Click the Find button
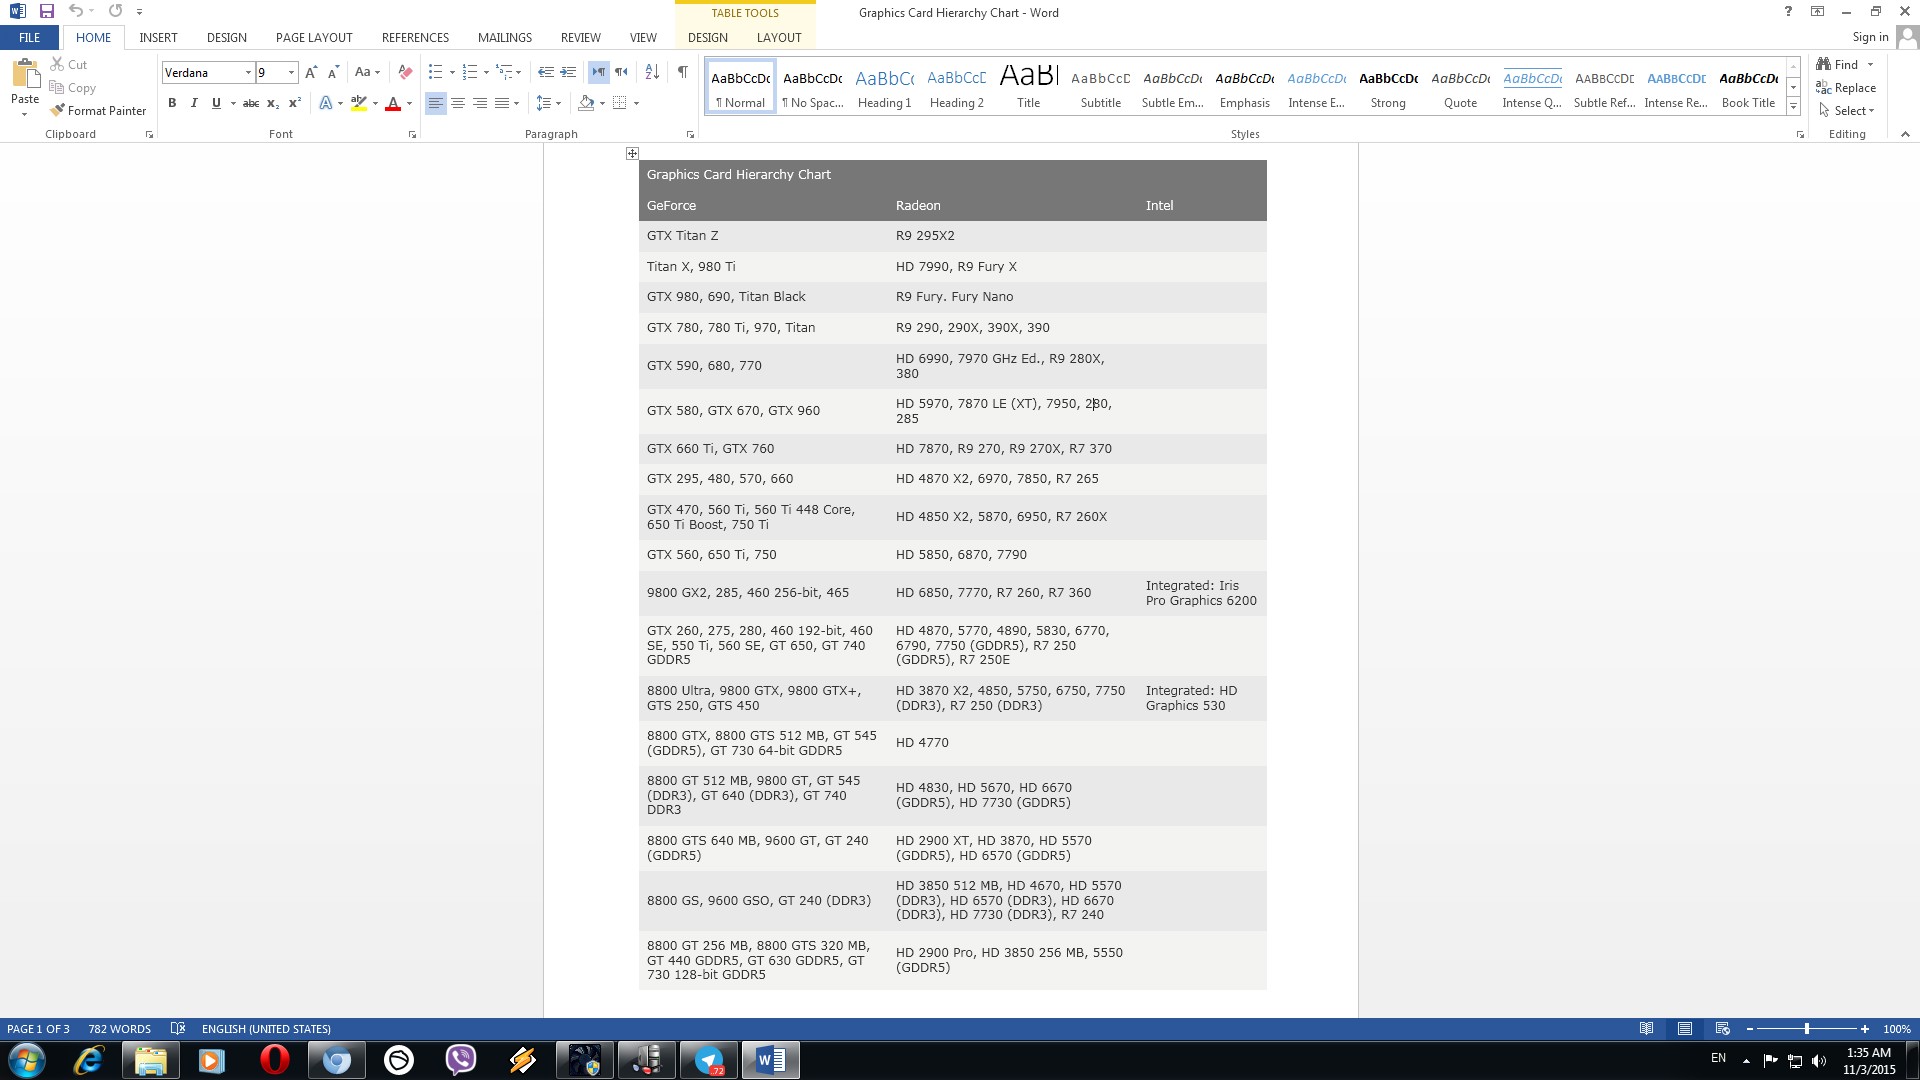This screenshot has height=1080, width=1920. 1838,65
